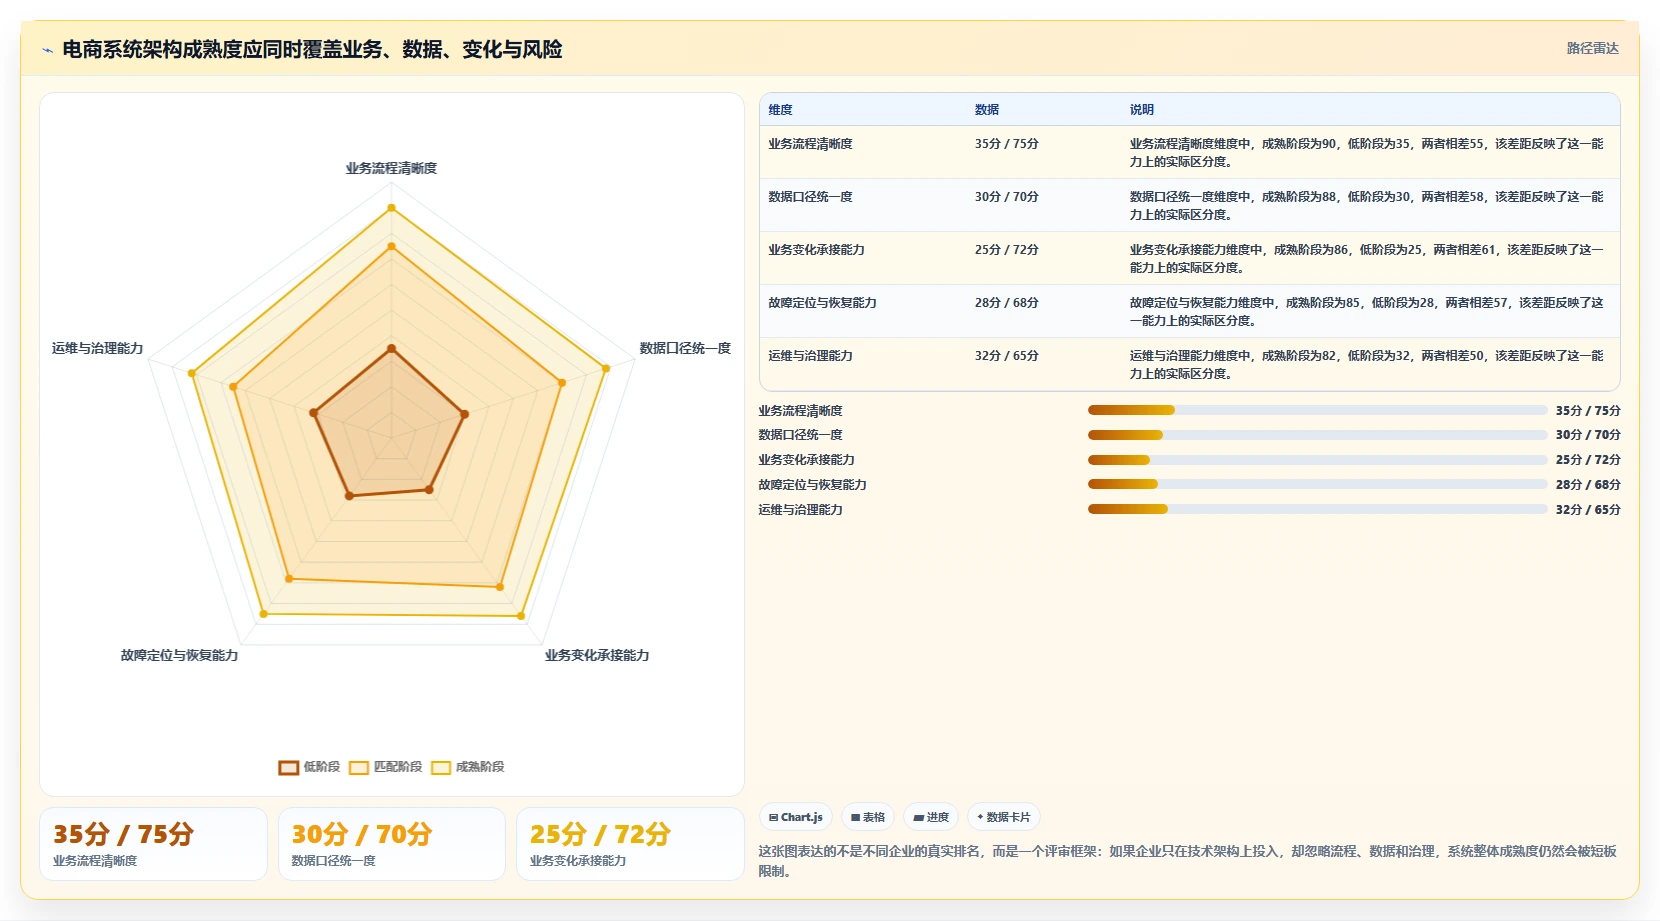The image size is (1660, 921).
Task: Select 运维与治理能力 row name in table
Action: (x=810, y=356)
